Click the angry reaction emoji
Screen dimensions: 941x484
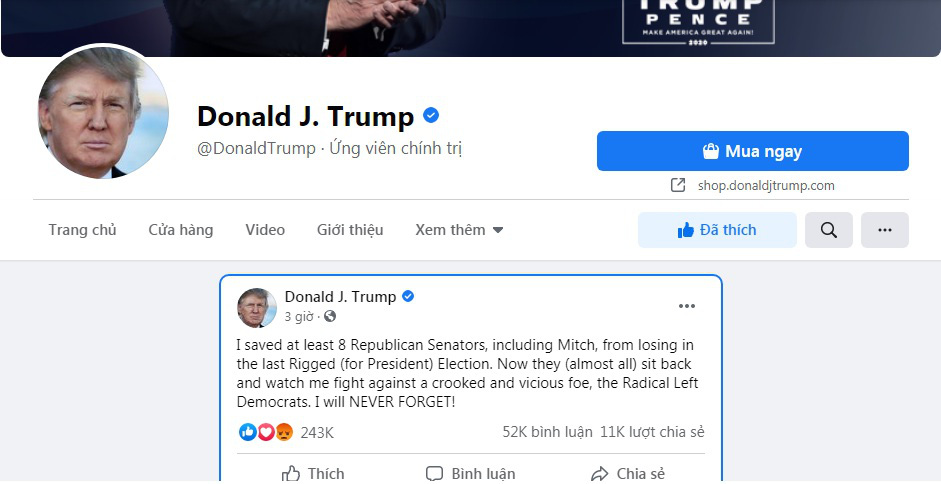tap(284, 432)
